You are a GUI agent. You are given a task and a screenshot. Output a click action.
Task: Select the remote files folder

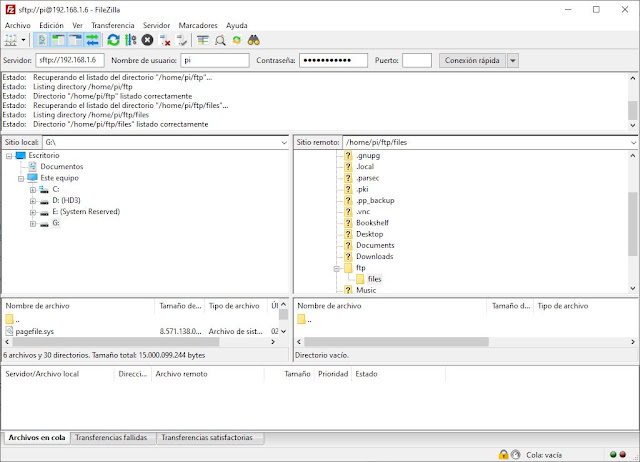coord(374,279)
